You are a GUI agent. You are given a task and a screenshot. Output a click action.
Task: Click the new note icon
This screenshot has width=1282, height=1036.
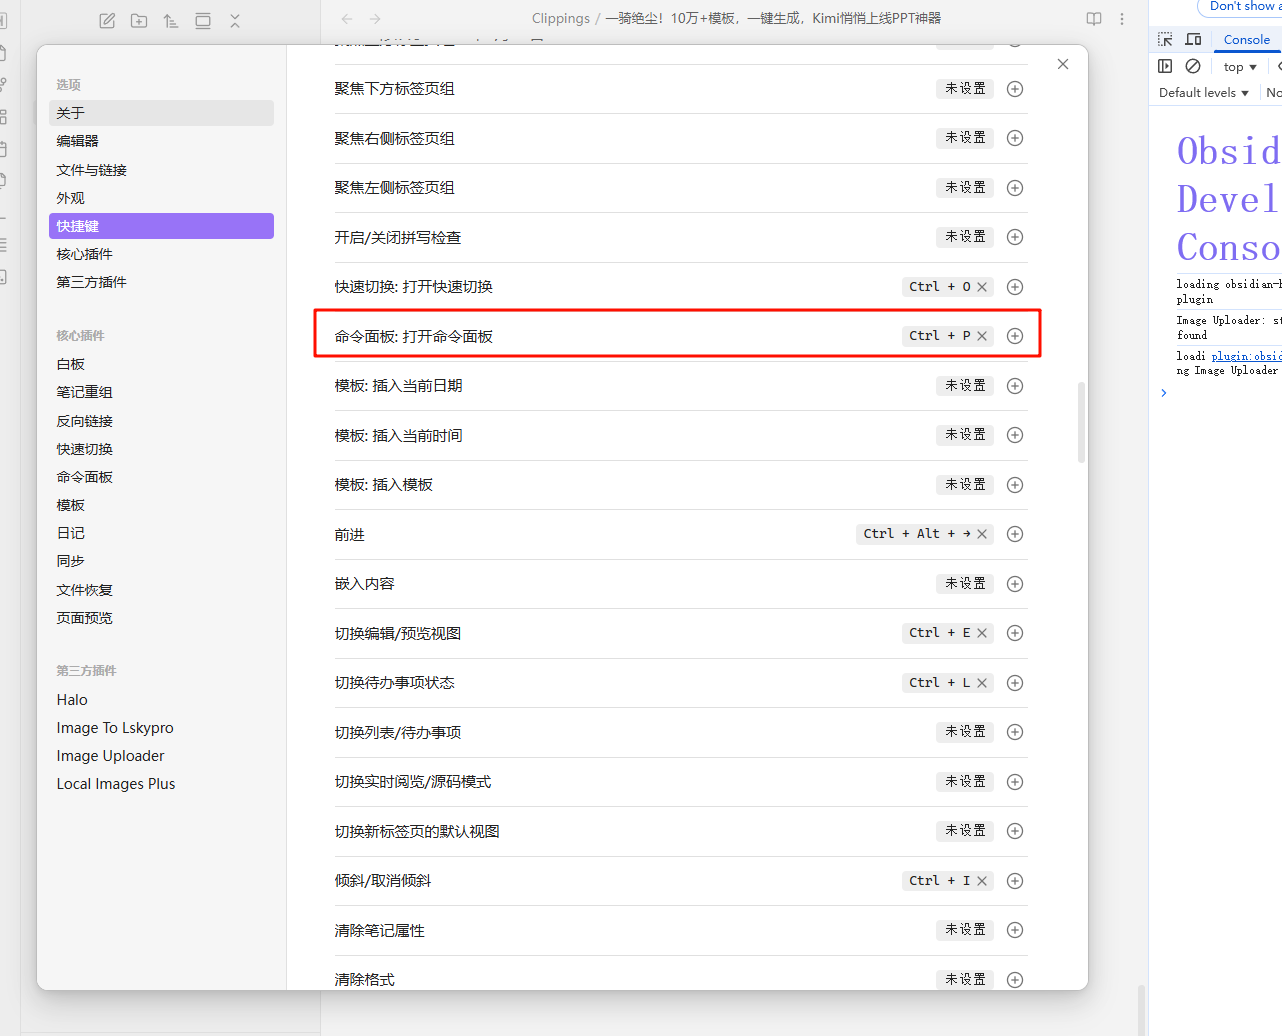point(107,20)
